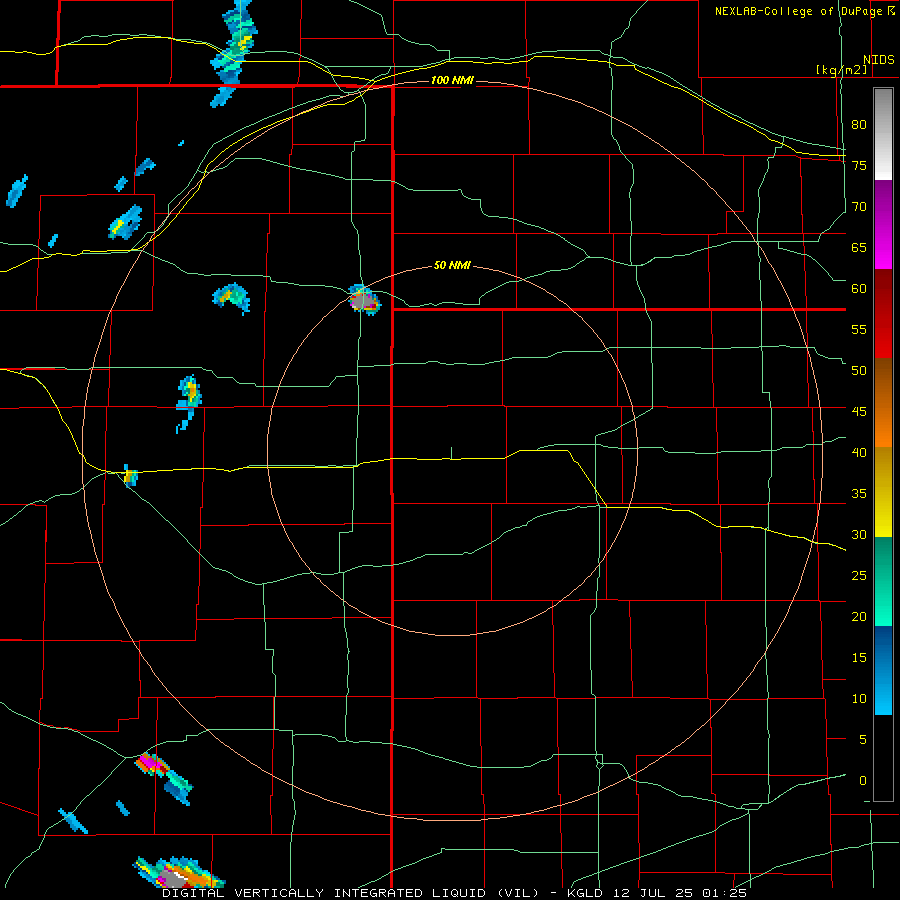Click the 15 value on the legend

point(859,658)
